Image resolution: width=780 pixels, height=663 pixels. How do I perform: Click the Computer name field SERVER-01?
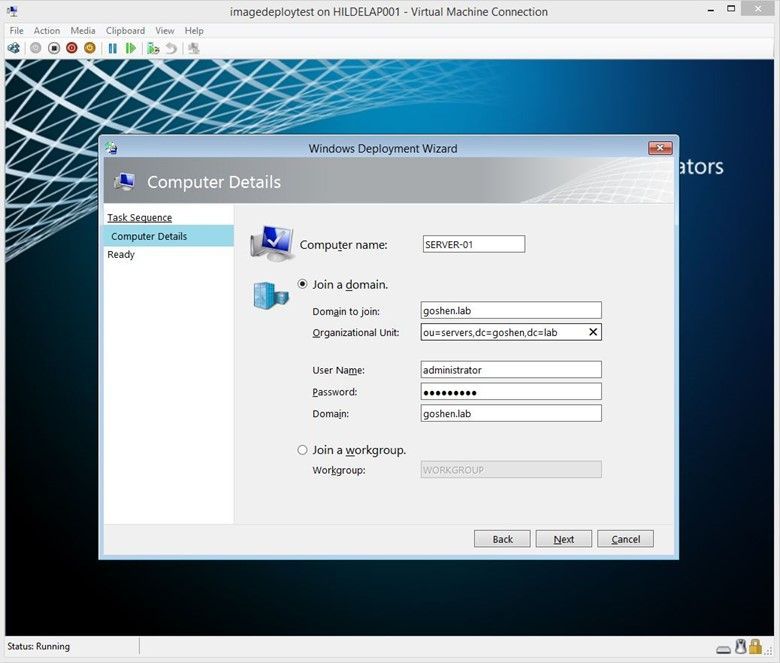[474, 244]
